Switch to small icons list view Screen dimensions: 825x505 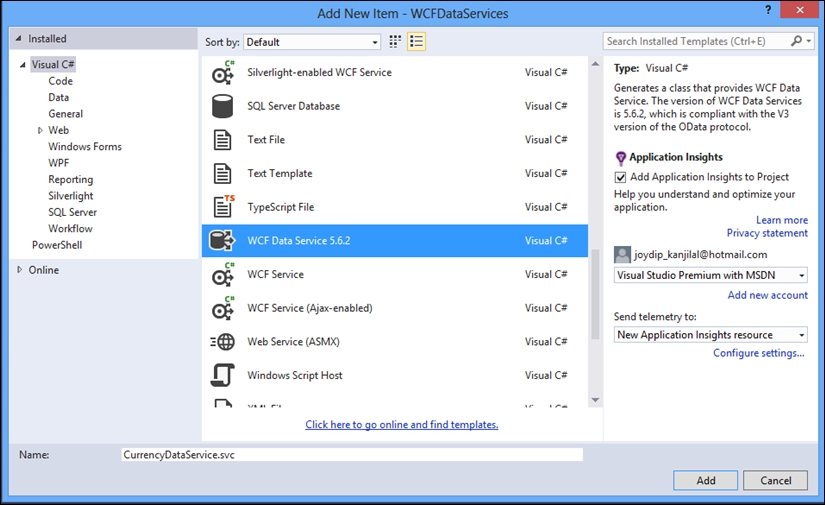coord(416,42)
